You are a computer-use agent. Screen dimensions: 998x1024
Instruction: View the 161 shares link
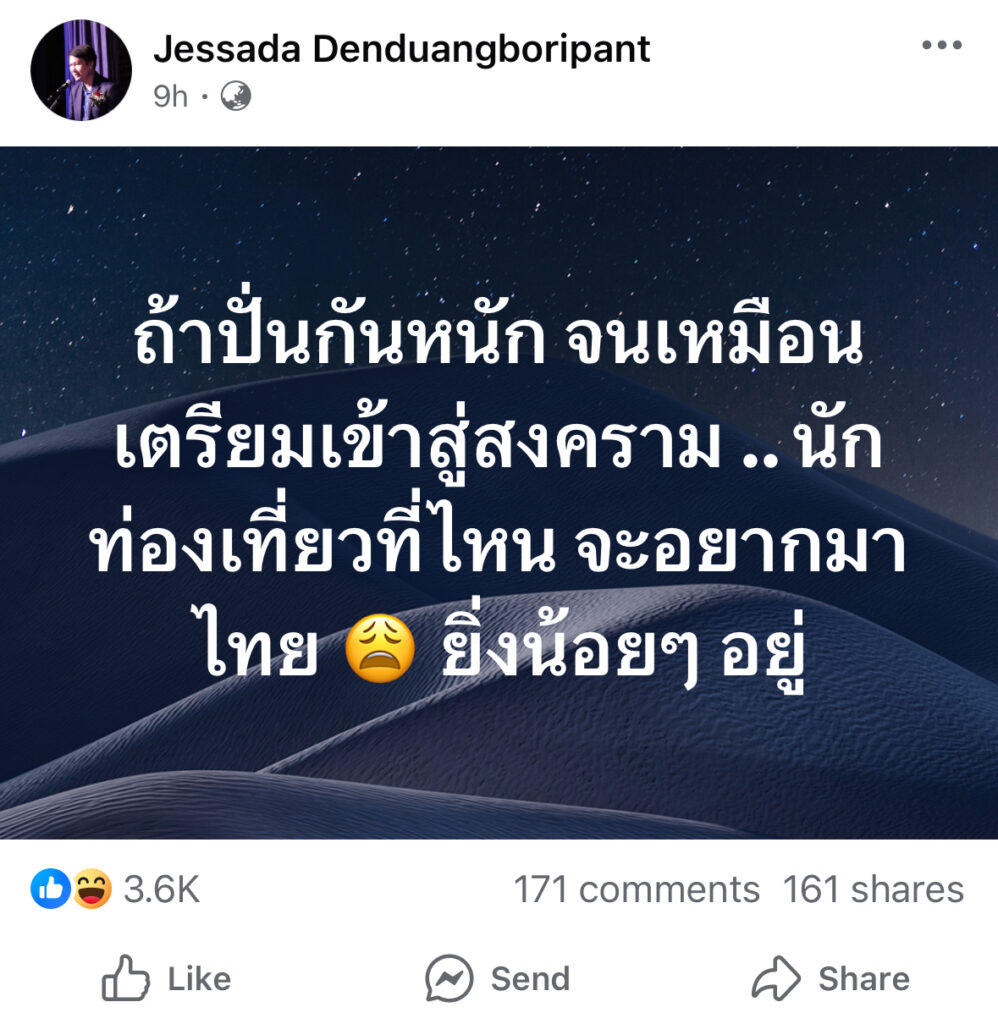click(x=873, y=889)
